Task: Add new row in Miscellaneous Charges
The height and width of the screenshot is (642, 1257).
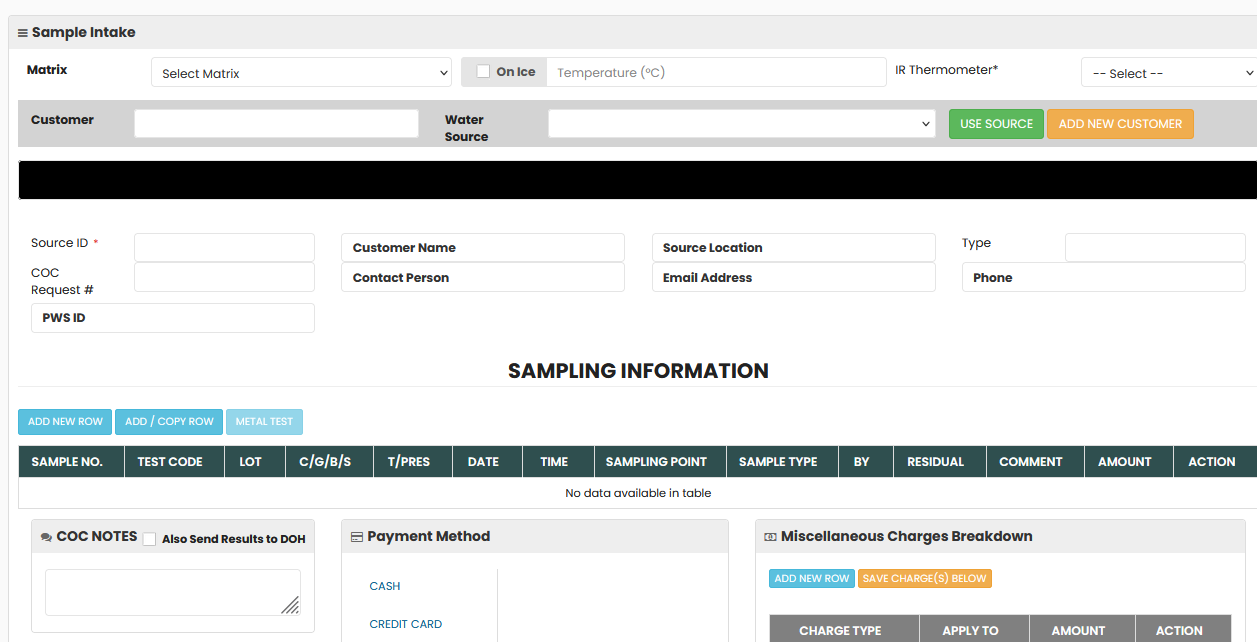Action: [x=812, y=578]
